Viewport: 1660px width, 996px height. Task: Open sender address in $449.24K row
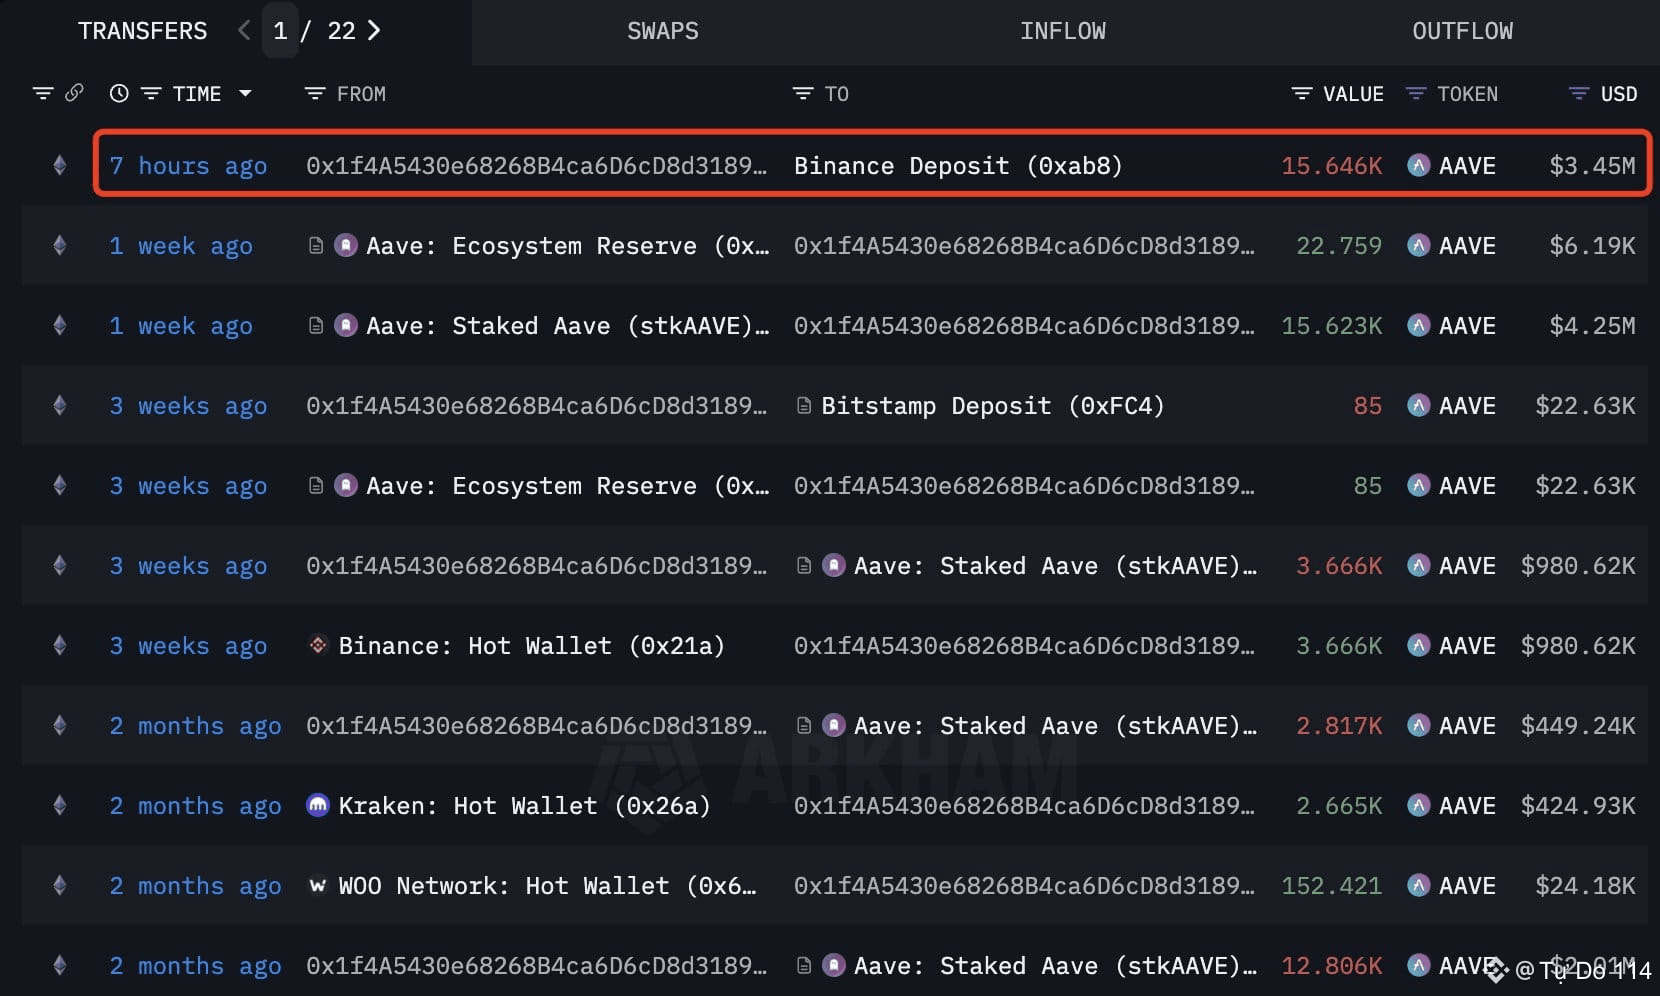(536, 726)
